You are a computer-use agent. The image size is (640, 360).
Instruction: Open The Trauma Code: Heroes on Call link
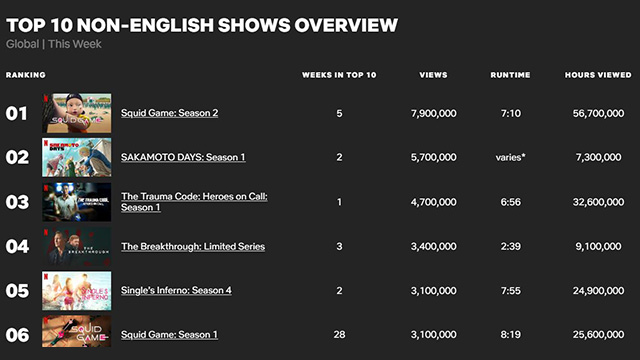(194, 202)
